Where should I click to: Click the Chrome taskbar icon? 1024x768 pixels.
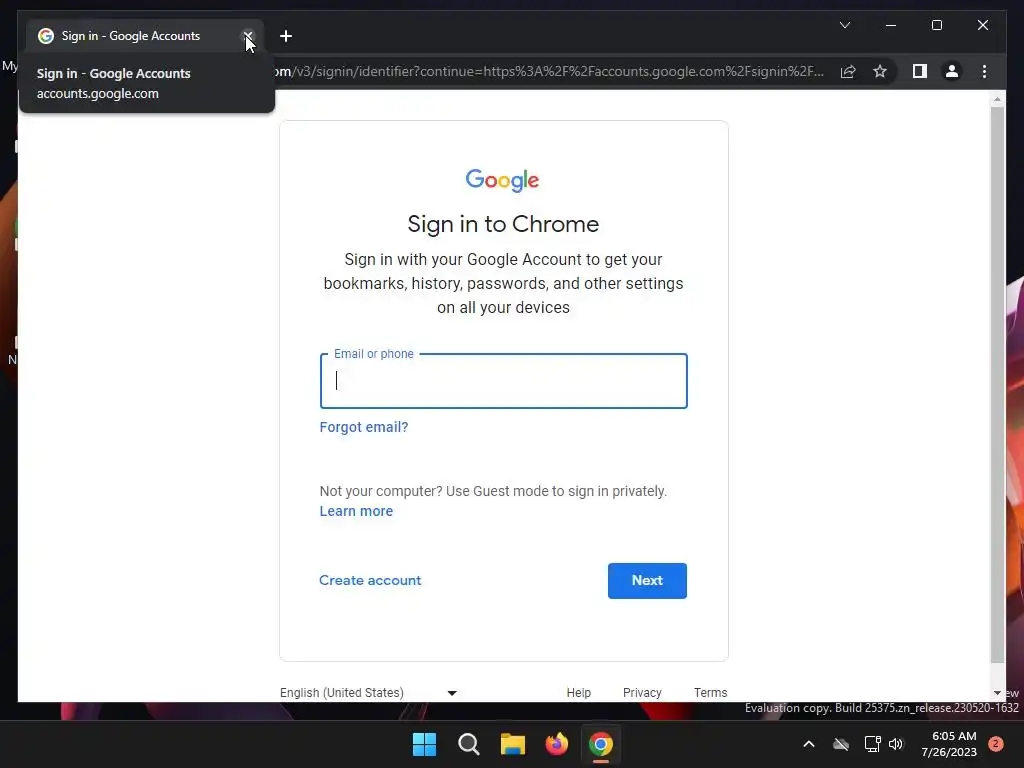tap(601, 744)
